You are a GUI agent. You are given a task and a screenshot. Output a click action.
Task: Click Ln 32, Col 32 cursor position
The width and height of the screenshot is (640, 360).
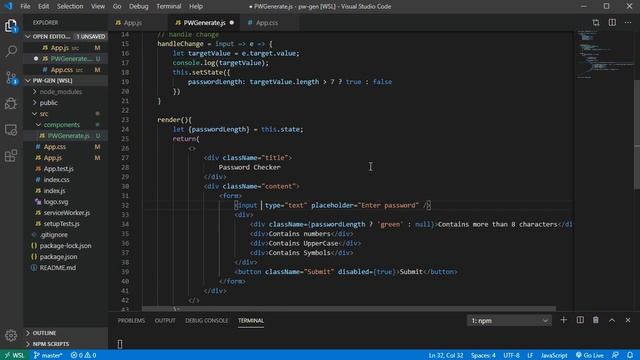445,355
